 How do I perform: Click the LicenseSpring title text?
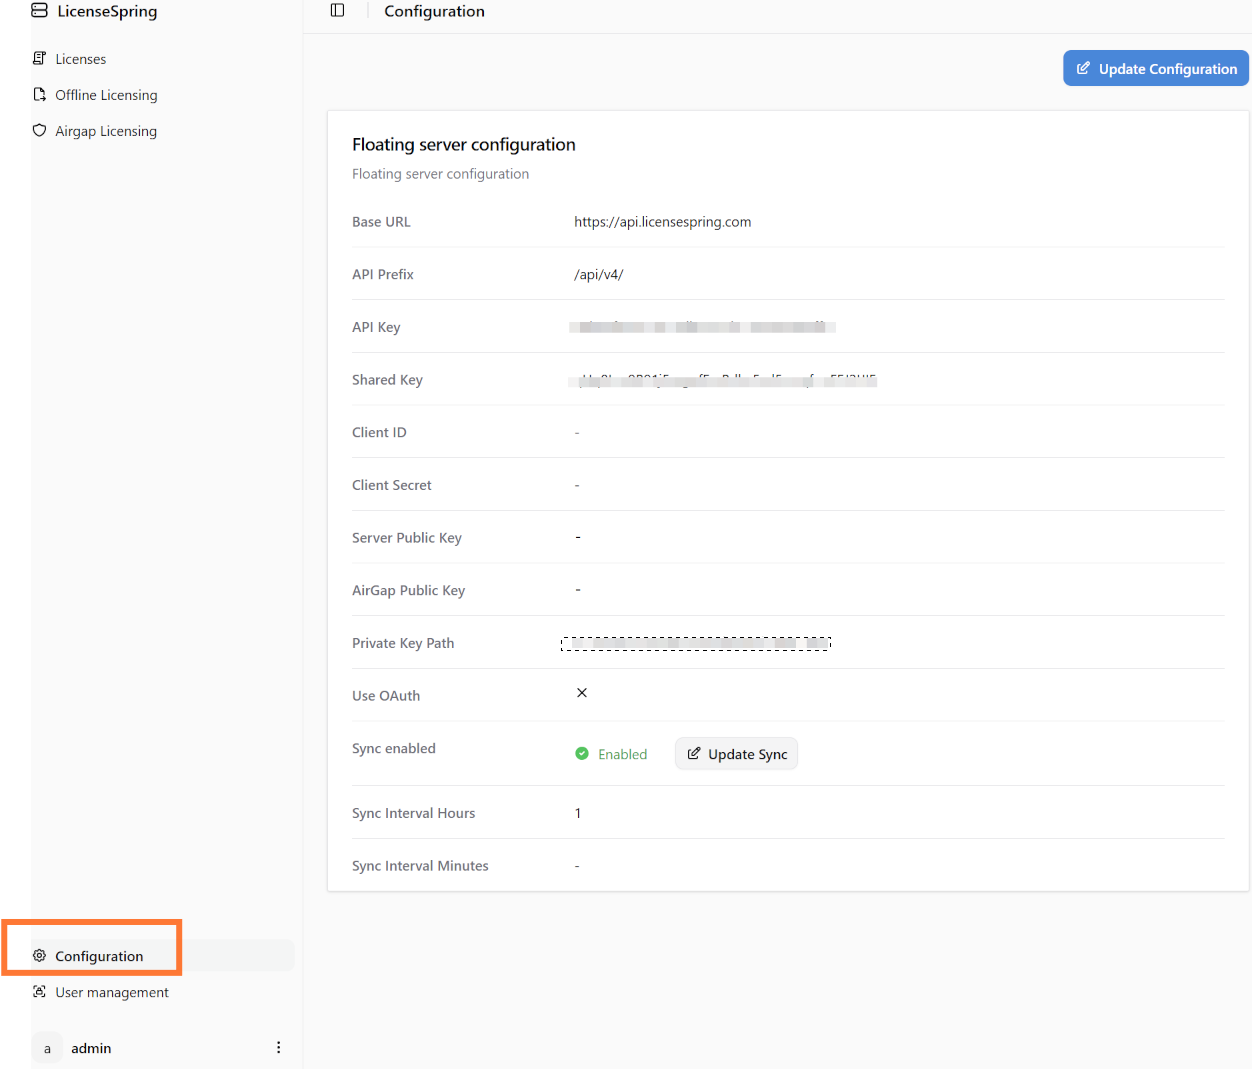pos(107,11)
